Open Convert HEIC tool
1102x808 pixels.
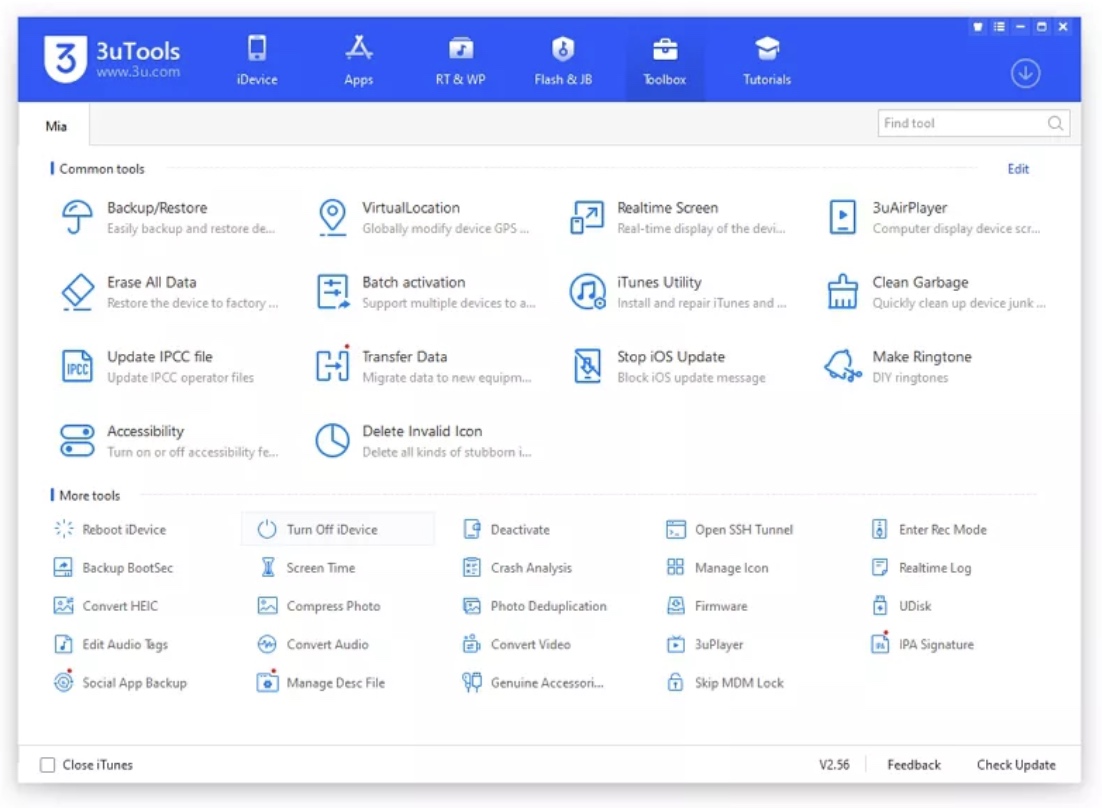(106, 606)
